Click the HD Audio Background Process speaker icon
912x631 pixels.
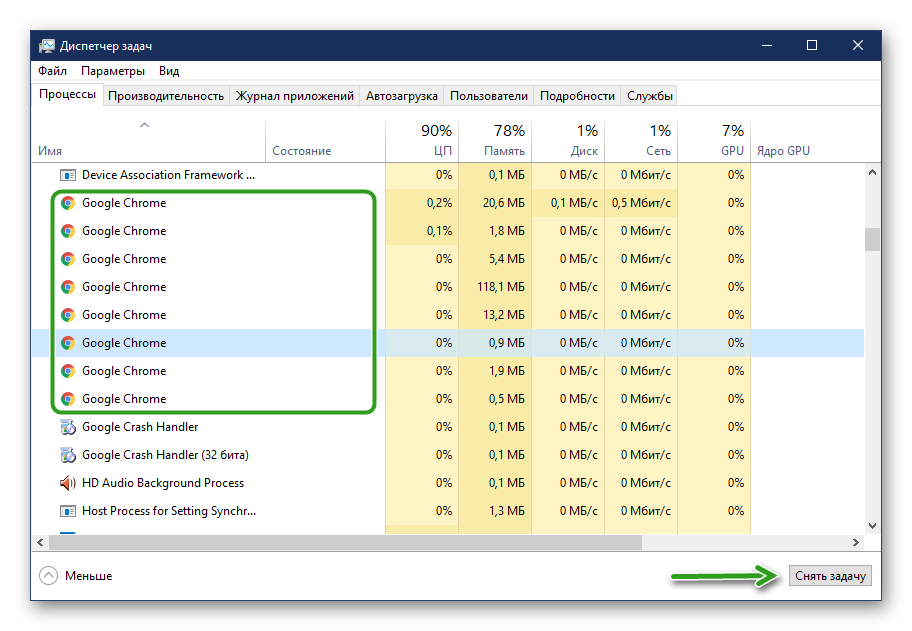(x=68, y=483)
